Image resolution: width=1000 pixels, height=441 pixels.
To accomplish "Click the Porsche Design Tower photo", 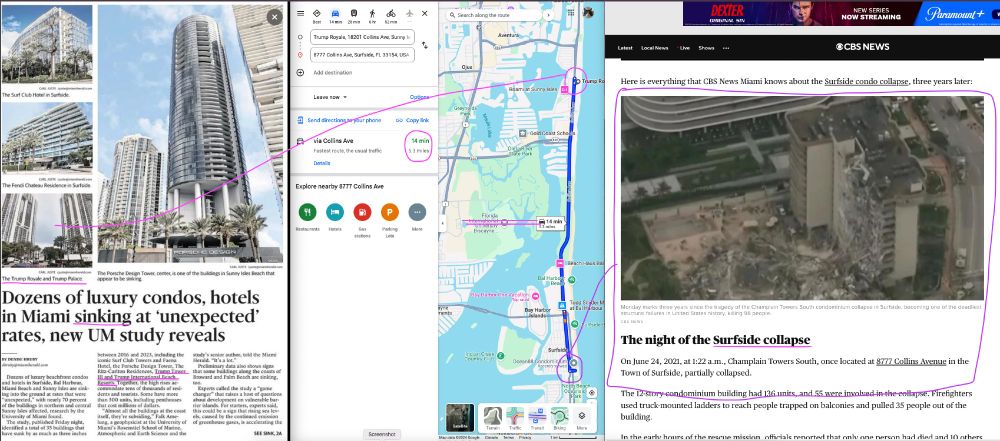I will click(191, 133).
